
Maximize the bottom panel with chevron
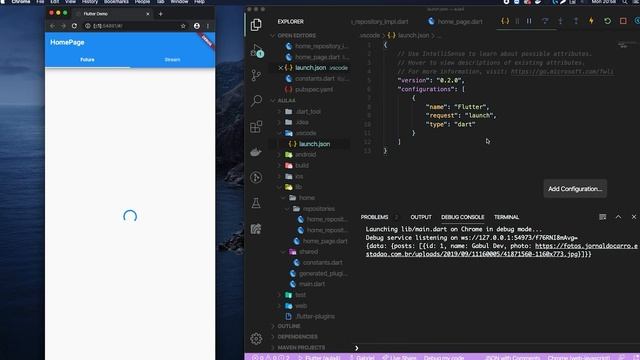coord(618,217)
